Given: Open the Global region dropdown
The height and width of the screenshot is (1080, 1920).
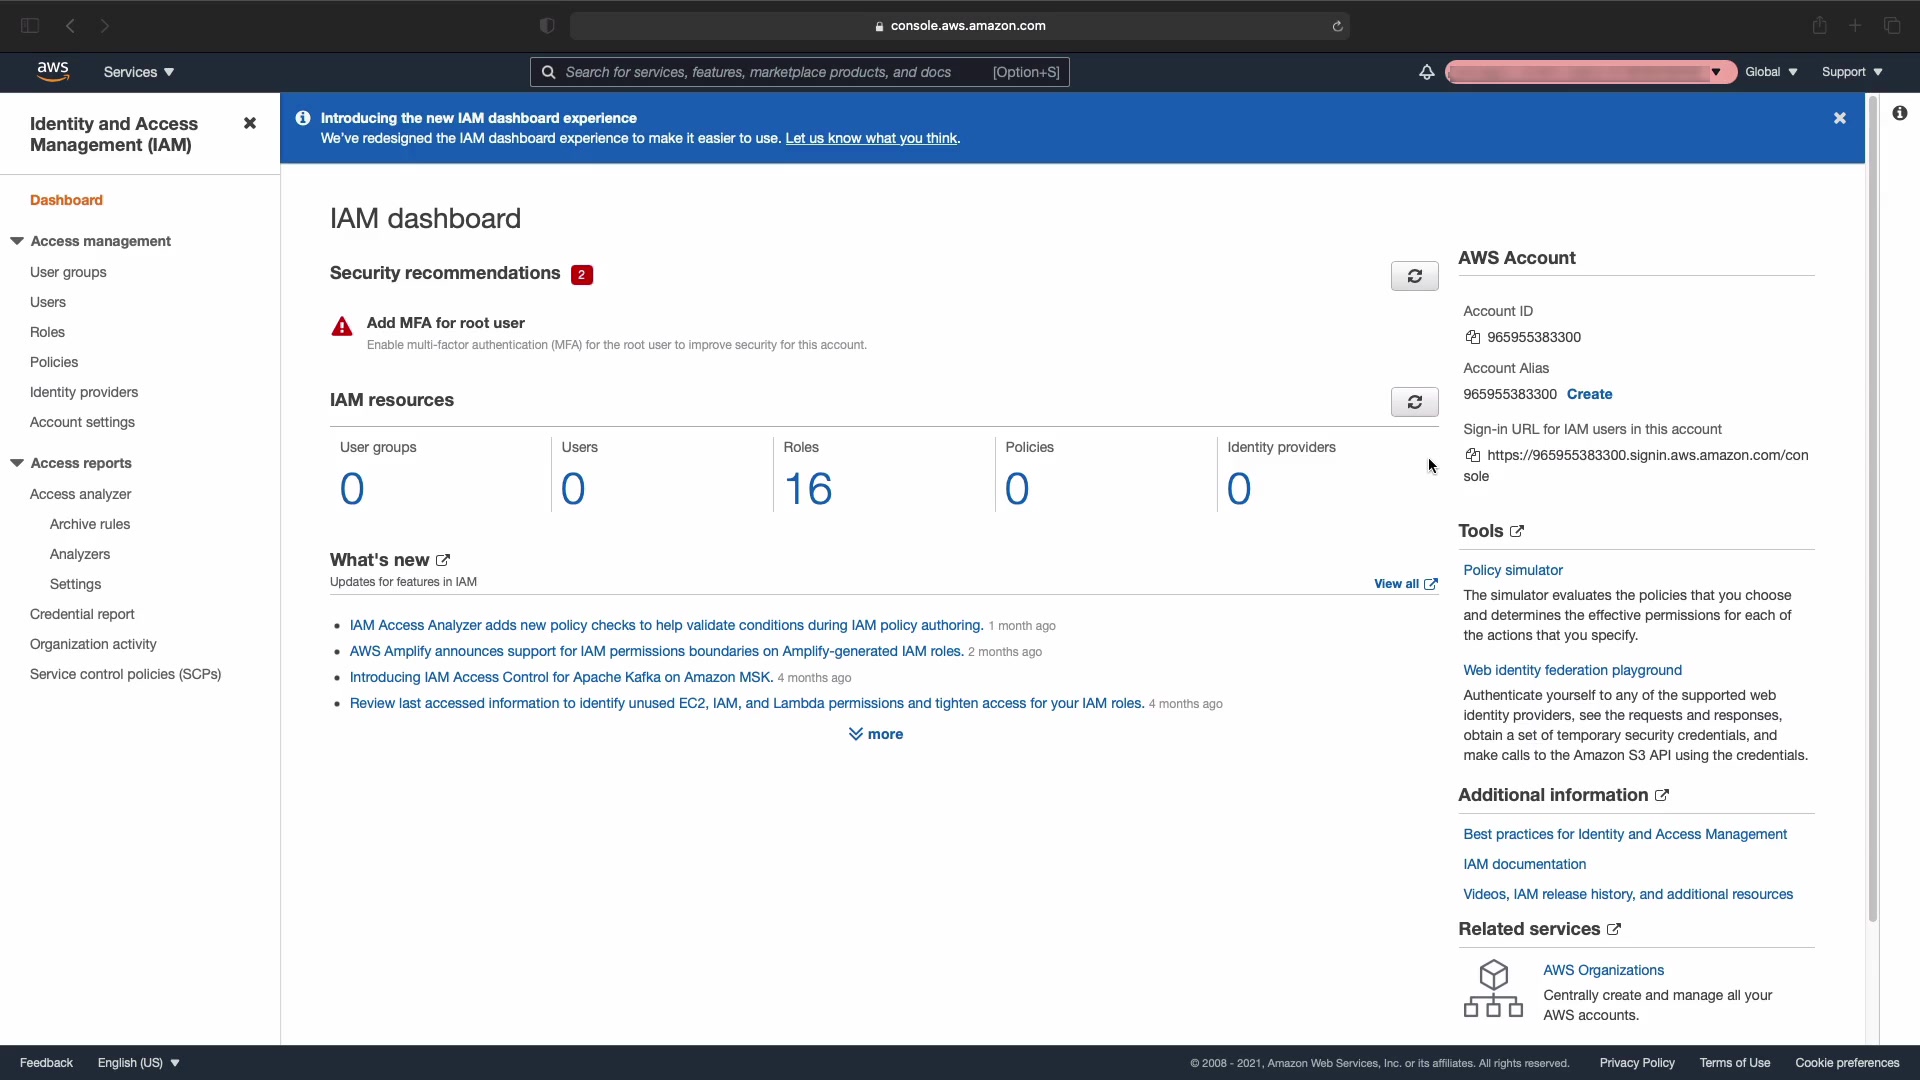Looking at the screenshot, I should point(1771,72).
